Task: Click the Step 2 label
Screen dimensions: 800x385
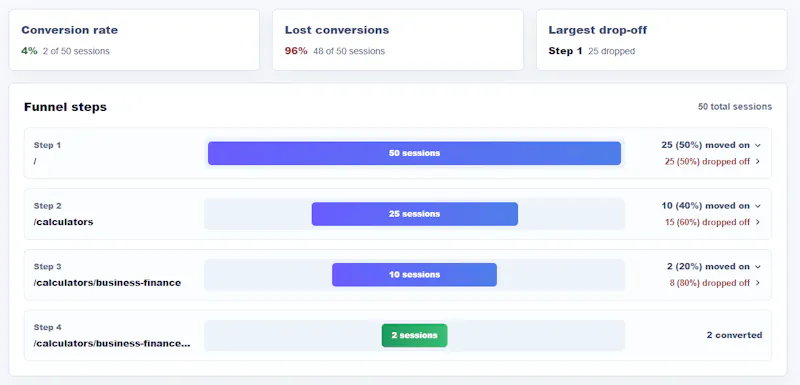Action: 47,206
